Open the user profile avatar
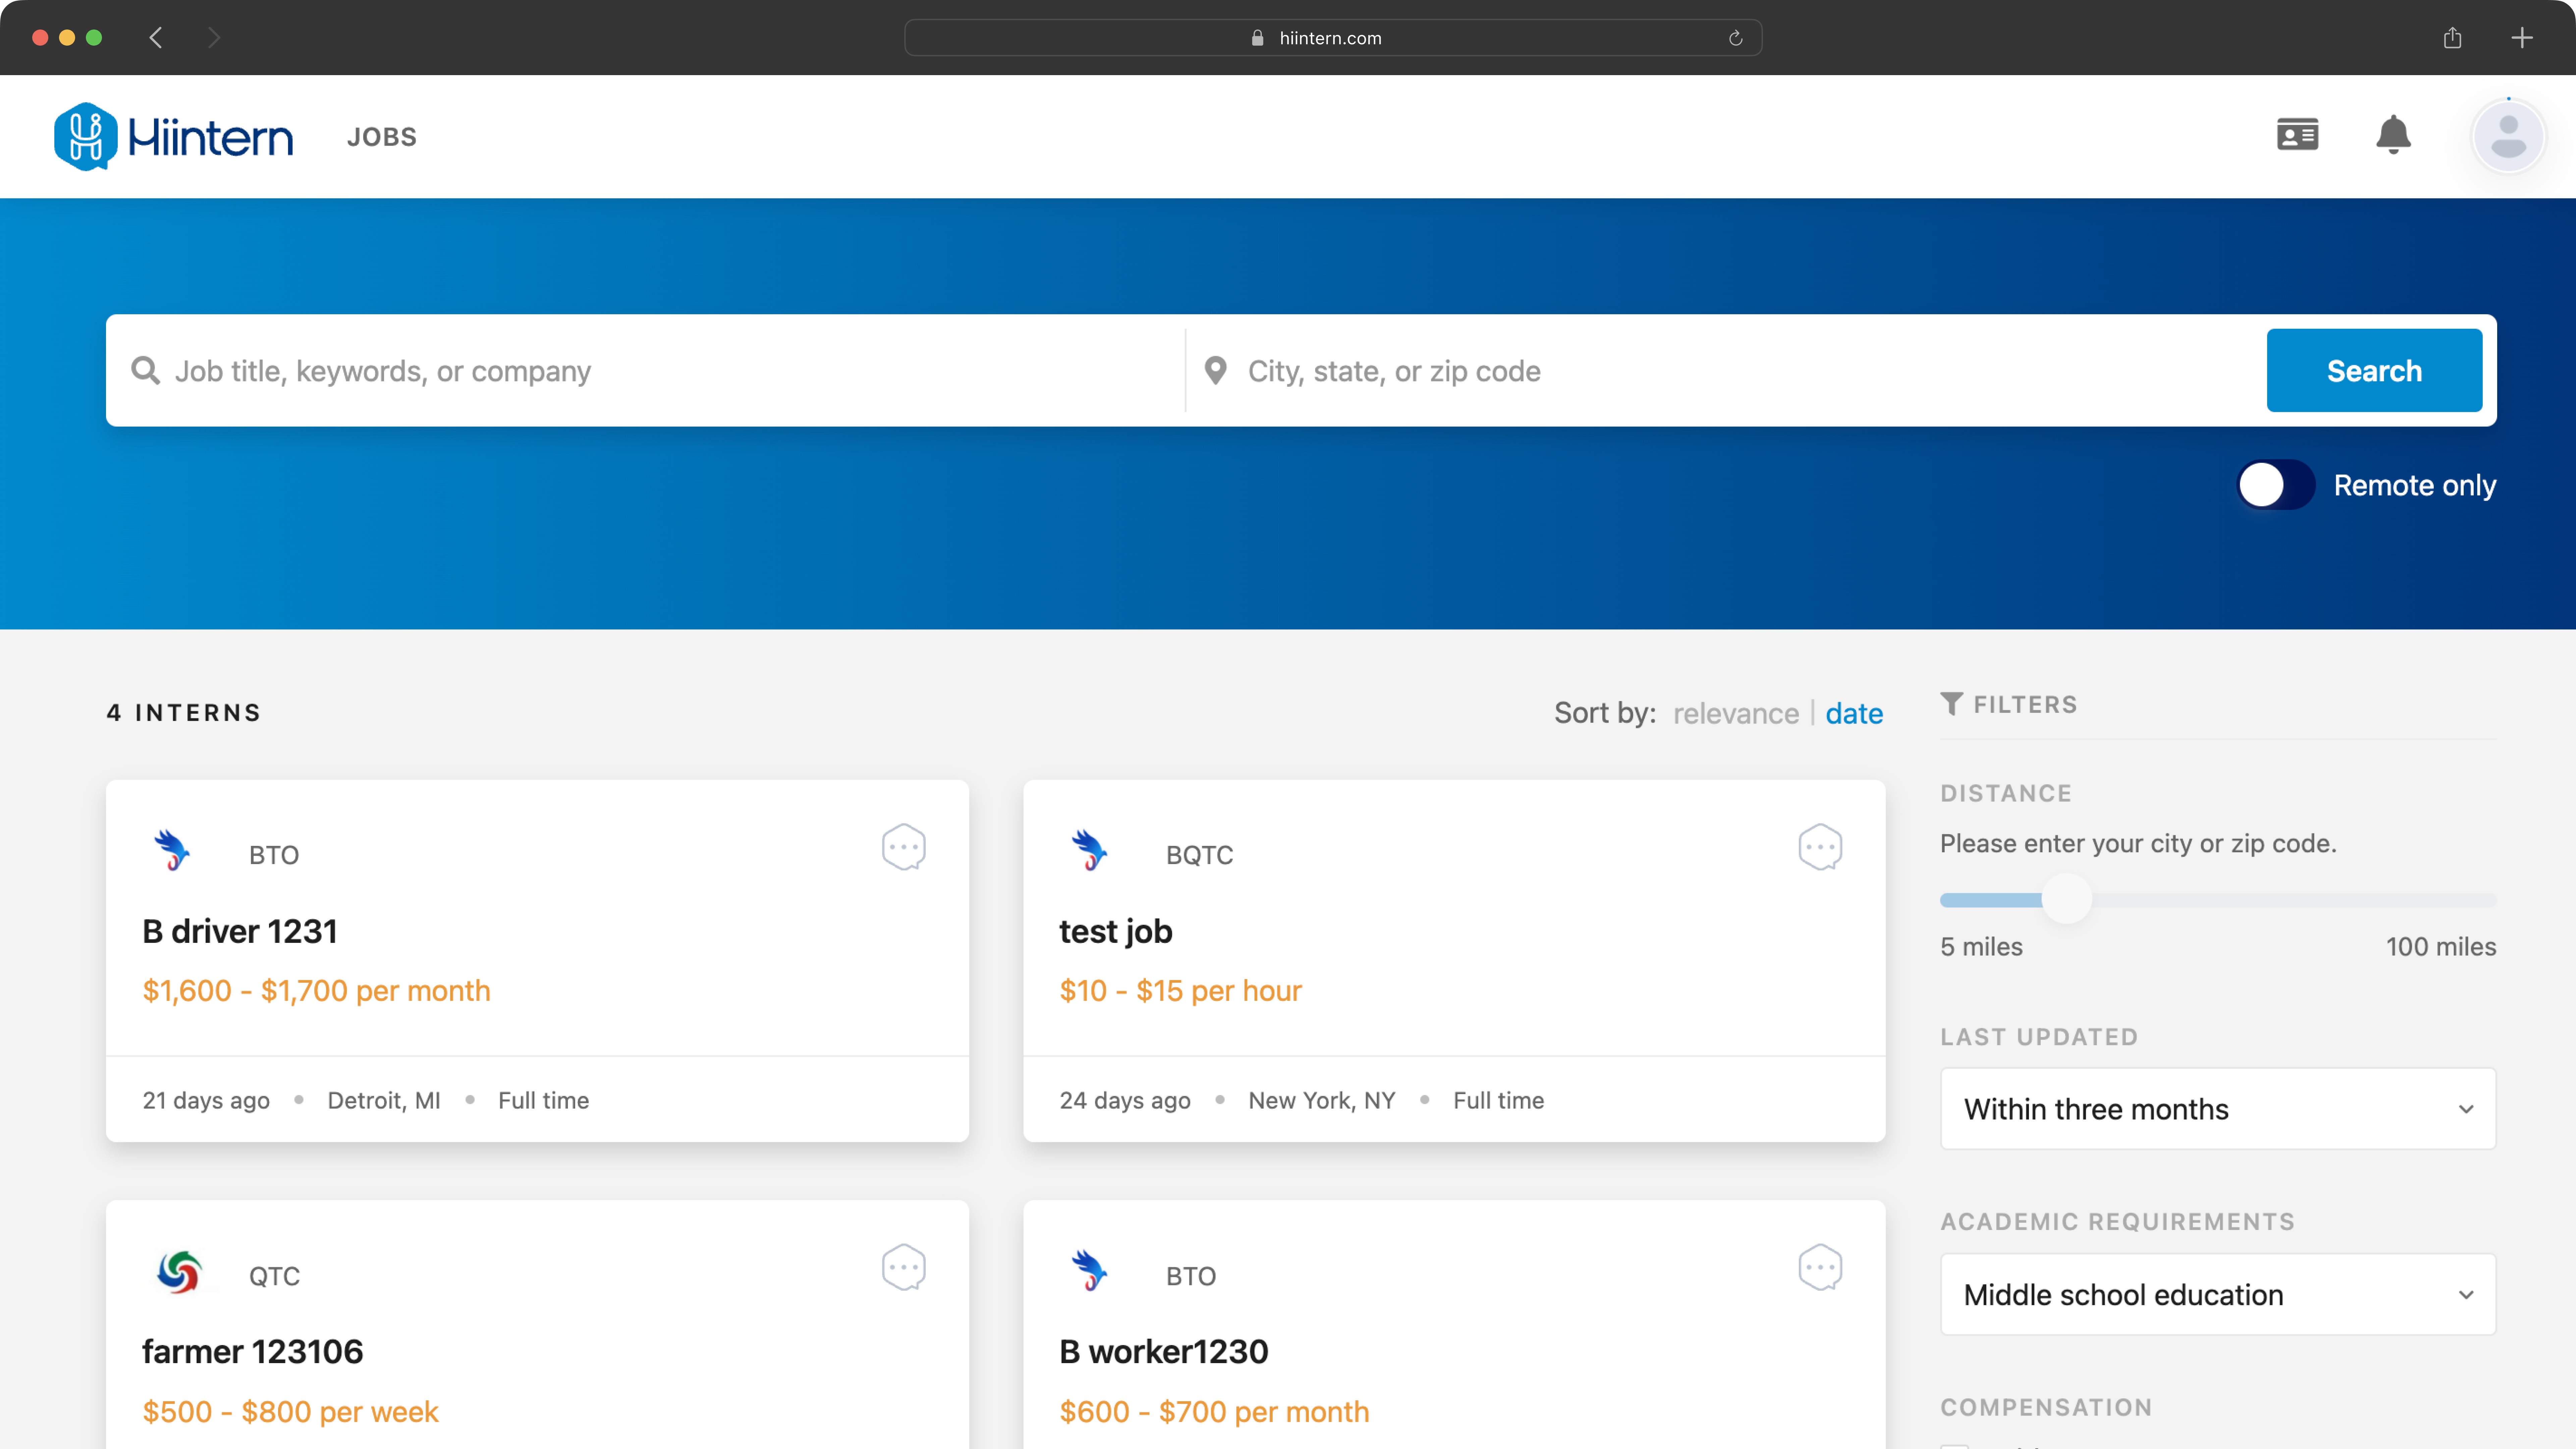The image size is (2576, 1449). click(2508, 136)
